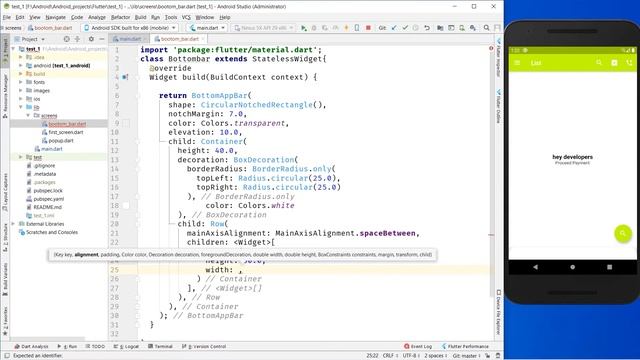The image size is (640, 360).
Task: Open the Project view mode dropdown
Action: 29,39
